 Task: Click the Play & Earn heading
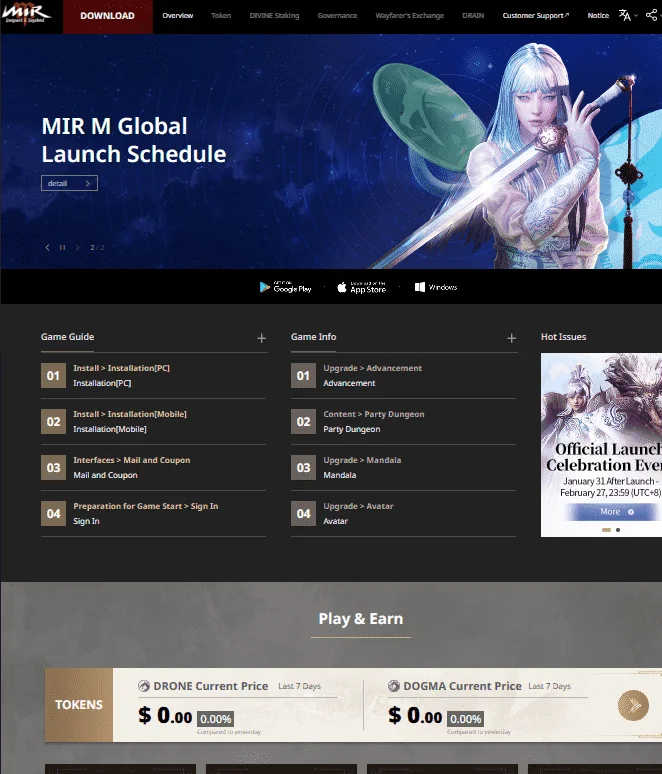(x=361, y=619)
